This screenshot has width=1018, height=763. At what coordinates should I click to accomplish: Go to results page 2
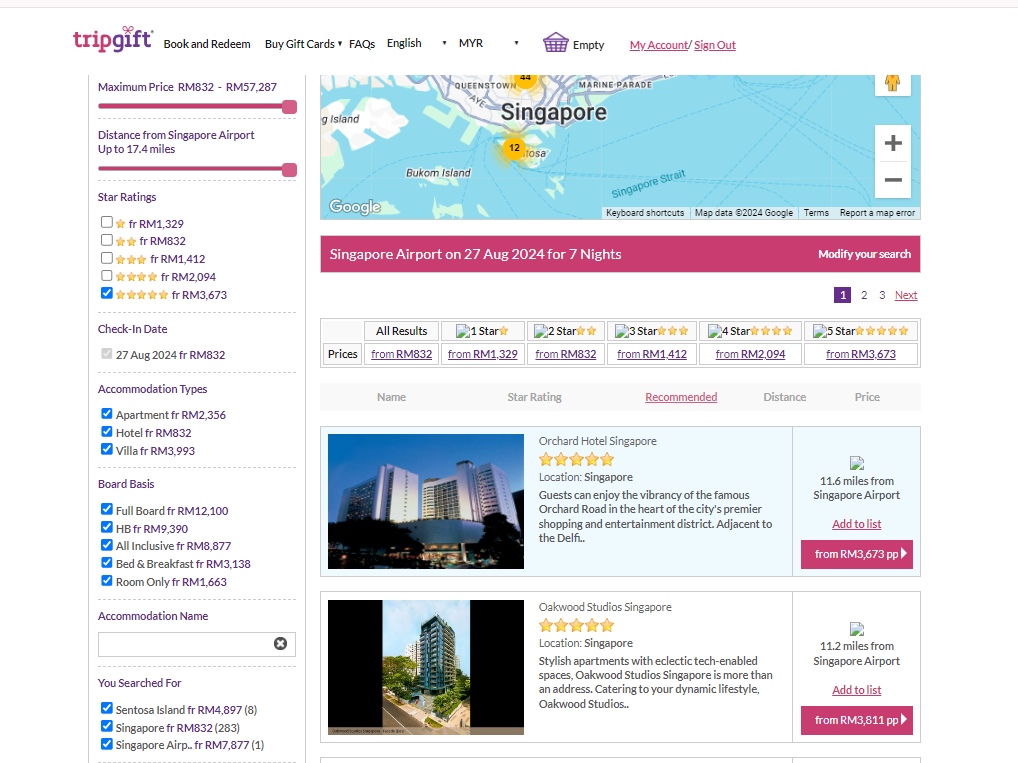863,295
